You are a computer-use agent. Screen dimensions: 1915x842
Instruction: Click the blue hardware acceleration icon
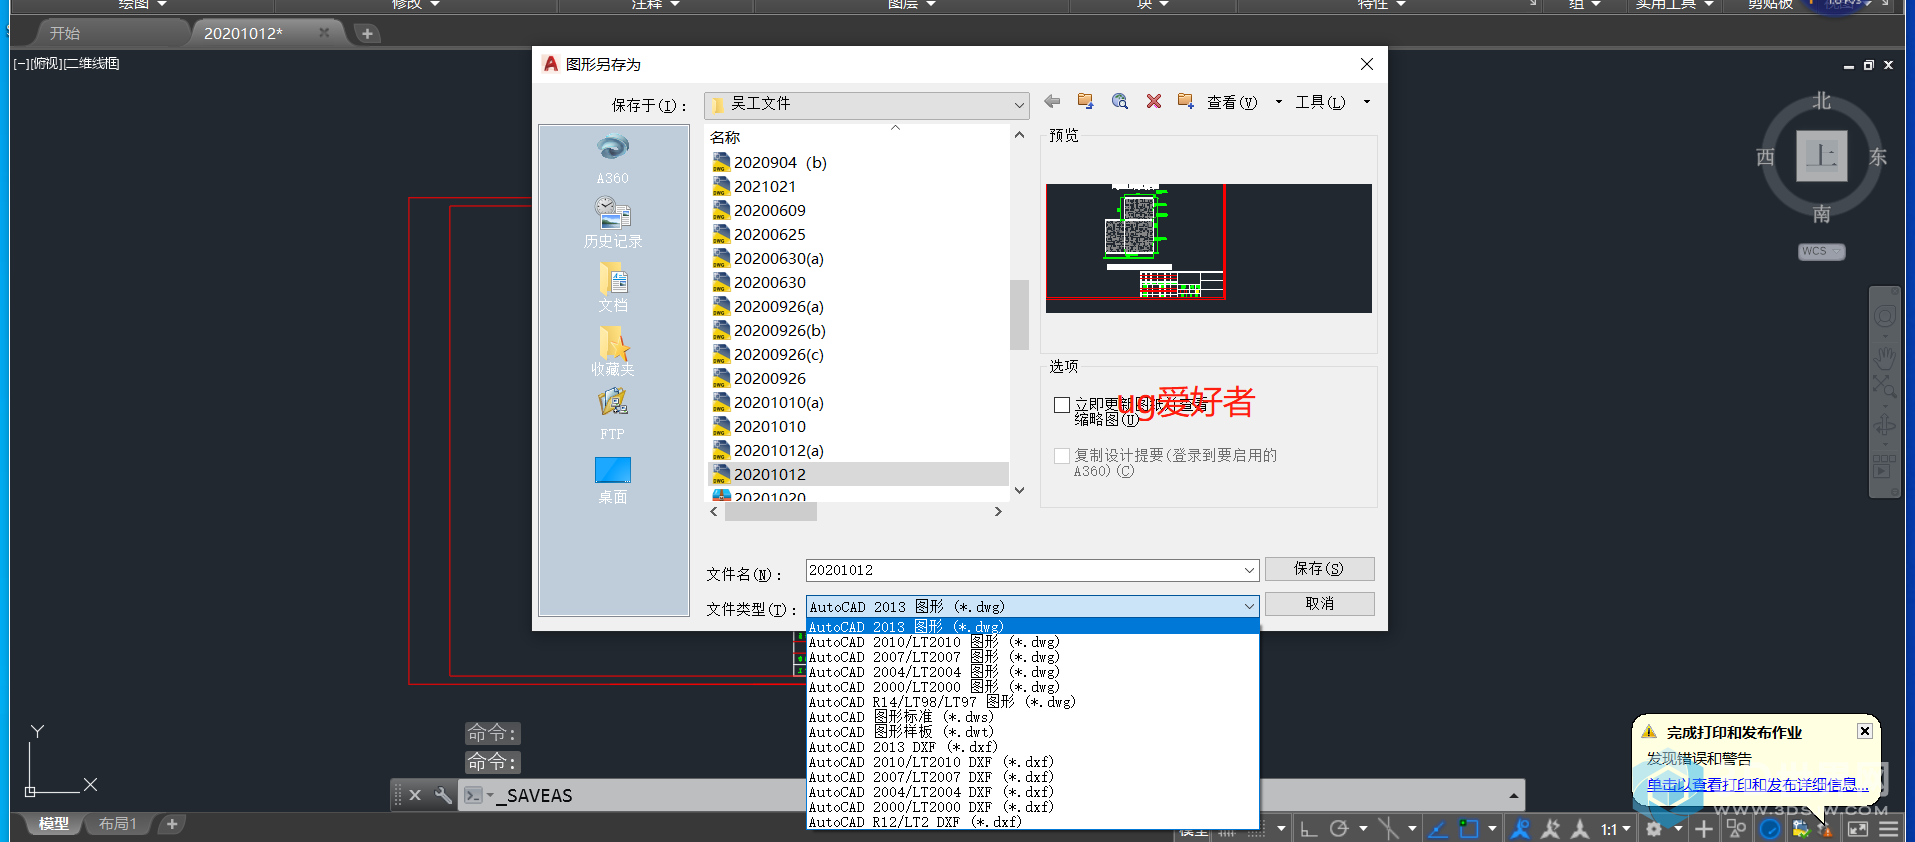[1769, 828]
